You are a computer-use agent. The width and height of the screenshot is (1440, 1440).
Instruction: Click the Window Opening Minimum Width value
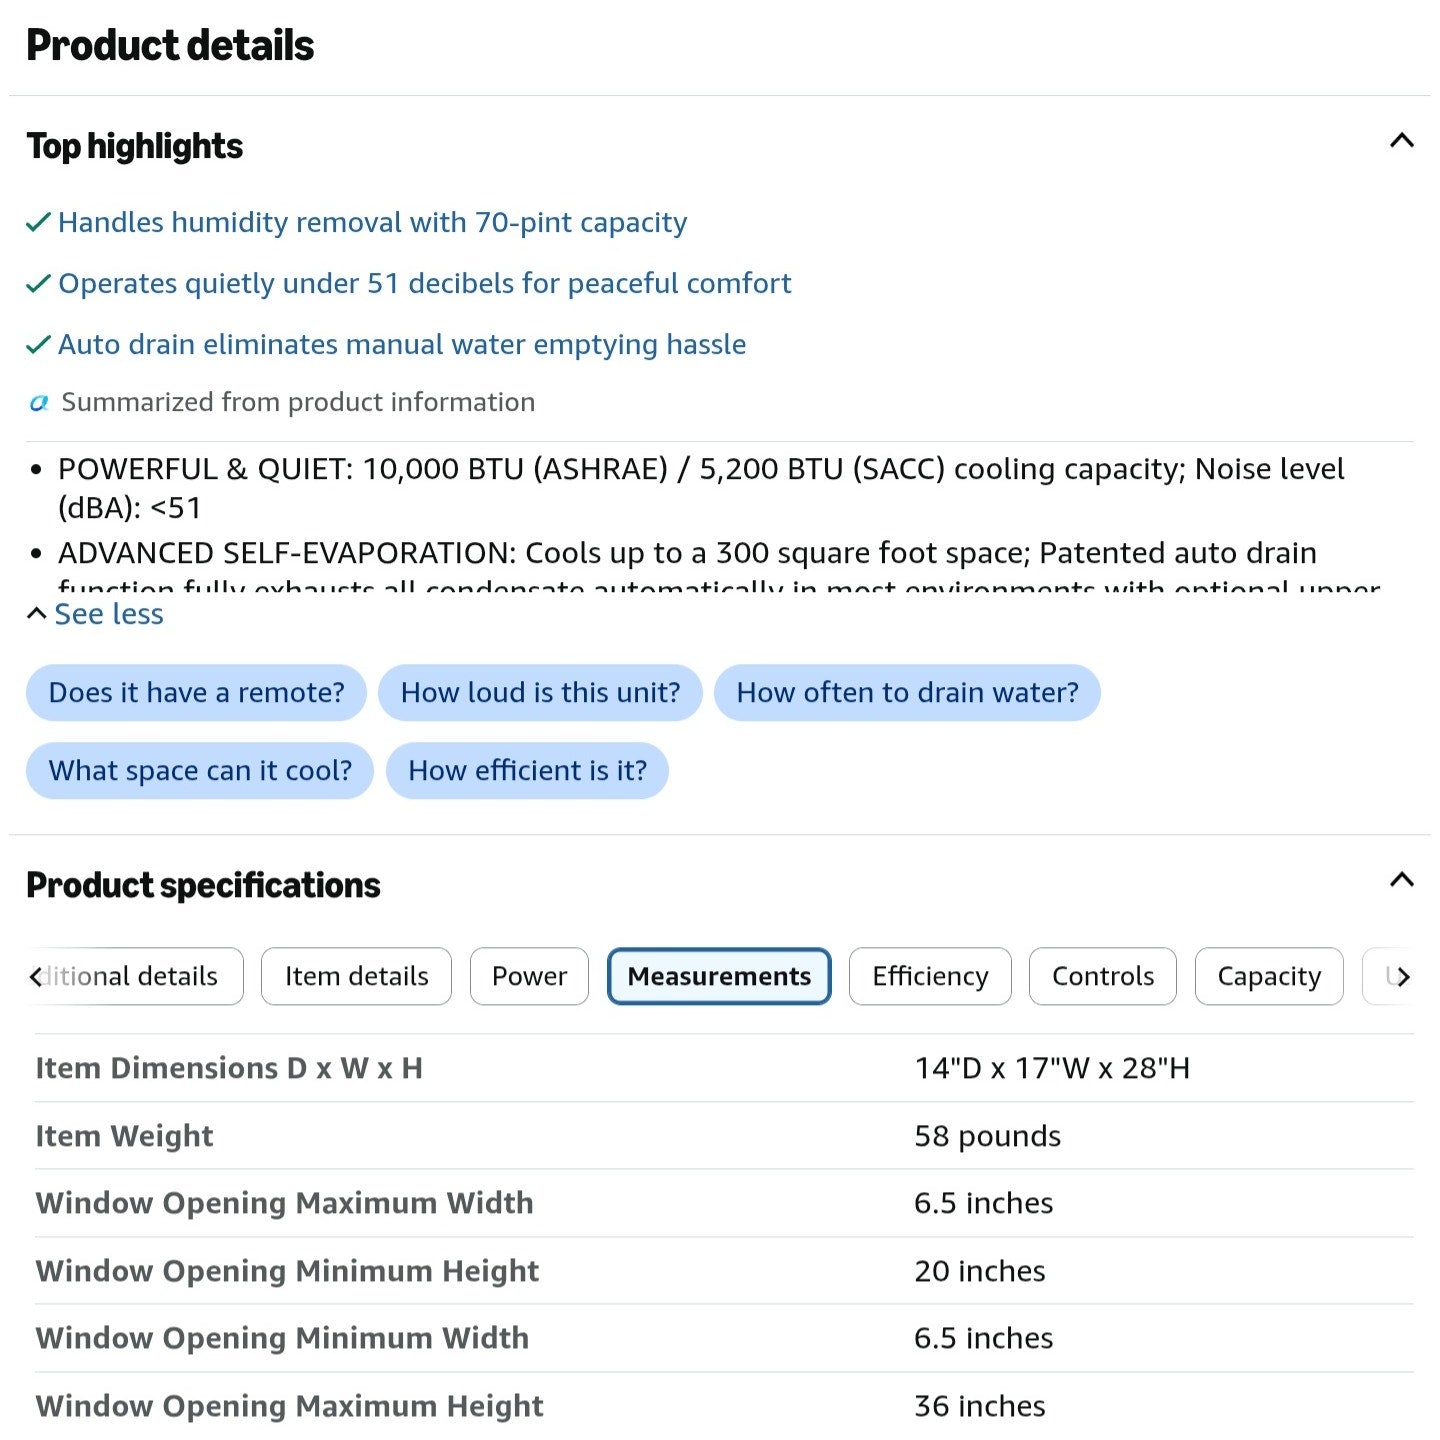click(983, 1338)
